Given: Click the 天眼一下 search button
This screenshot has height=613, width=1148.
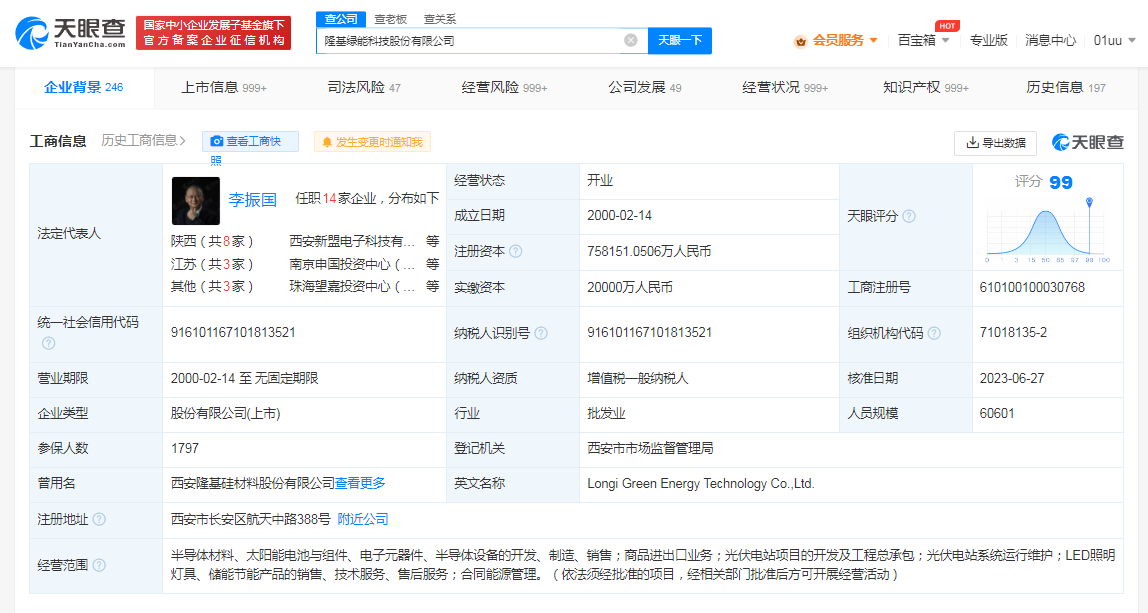Looking at the screenshot, I should click(679, 40).
